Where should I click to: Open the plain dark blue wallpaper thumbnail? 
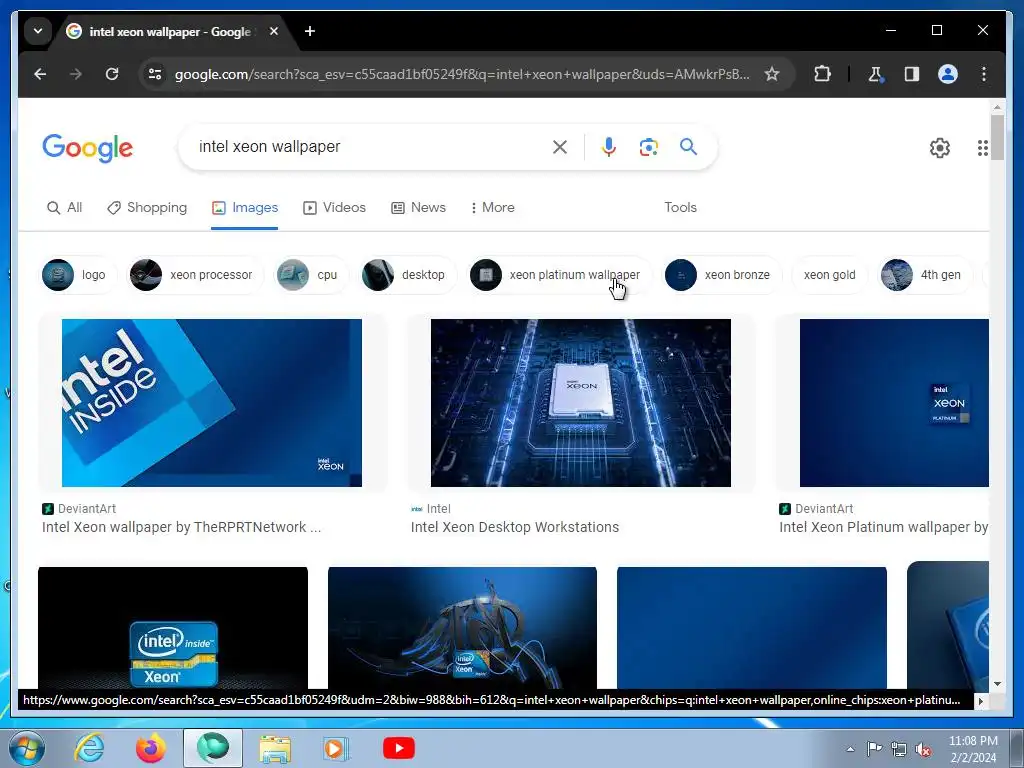pos(752,627)
